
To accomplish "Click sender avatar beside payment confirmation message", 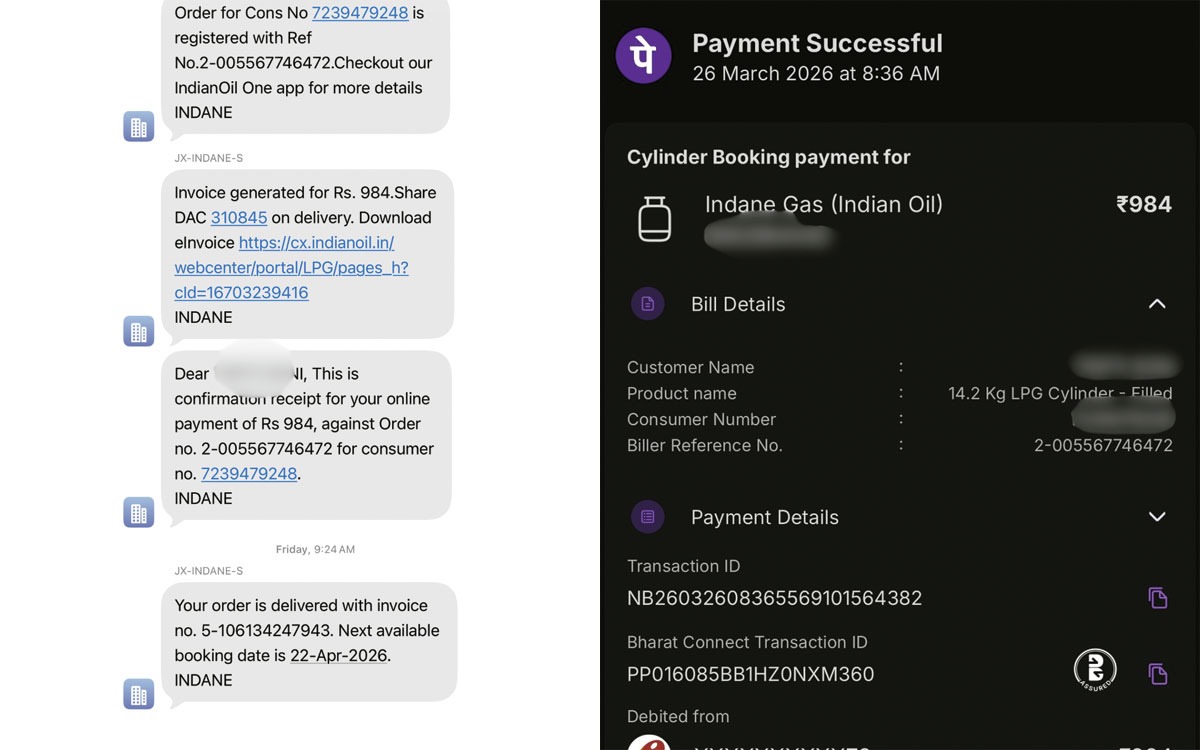I will [139, 512].
